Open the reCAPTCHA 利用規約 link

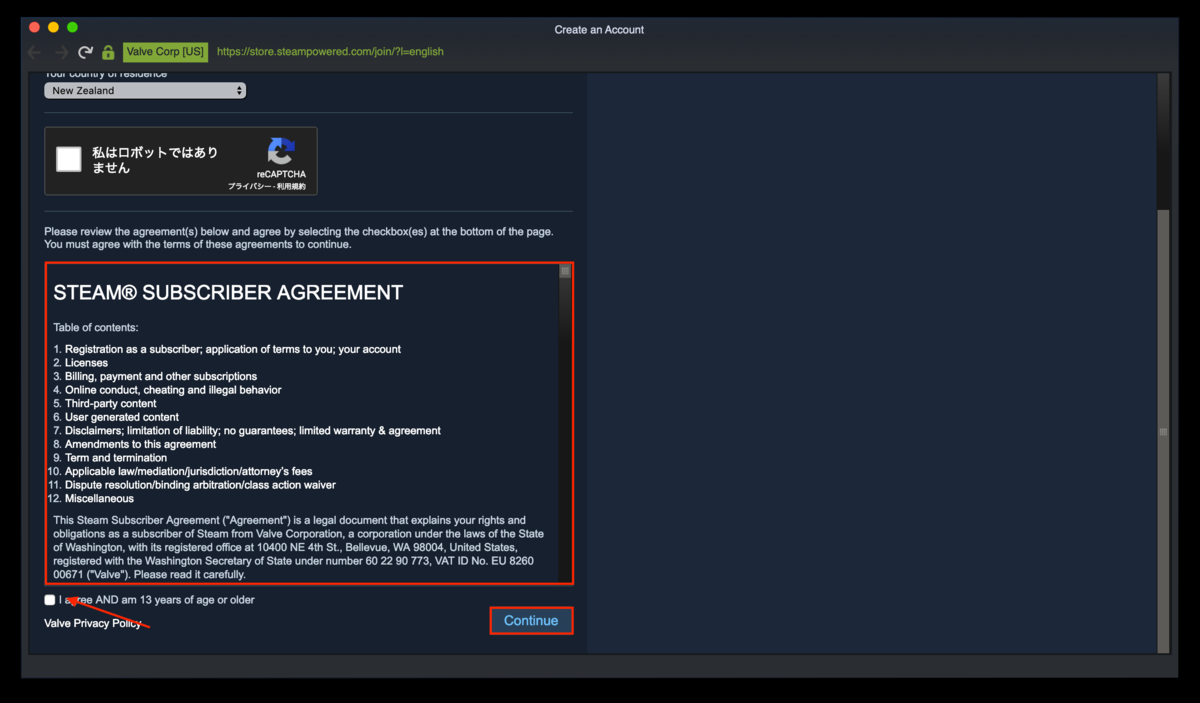tap(291, 187)
